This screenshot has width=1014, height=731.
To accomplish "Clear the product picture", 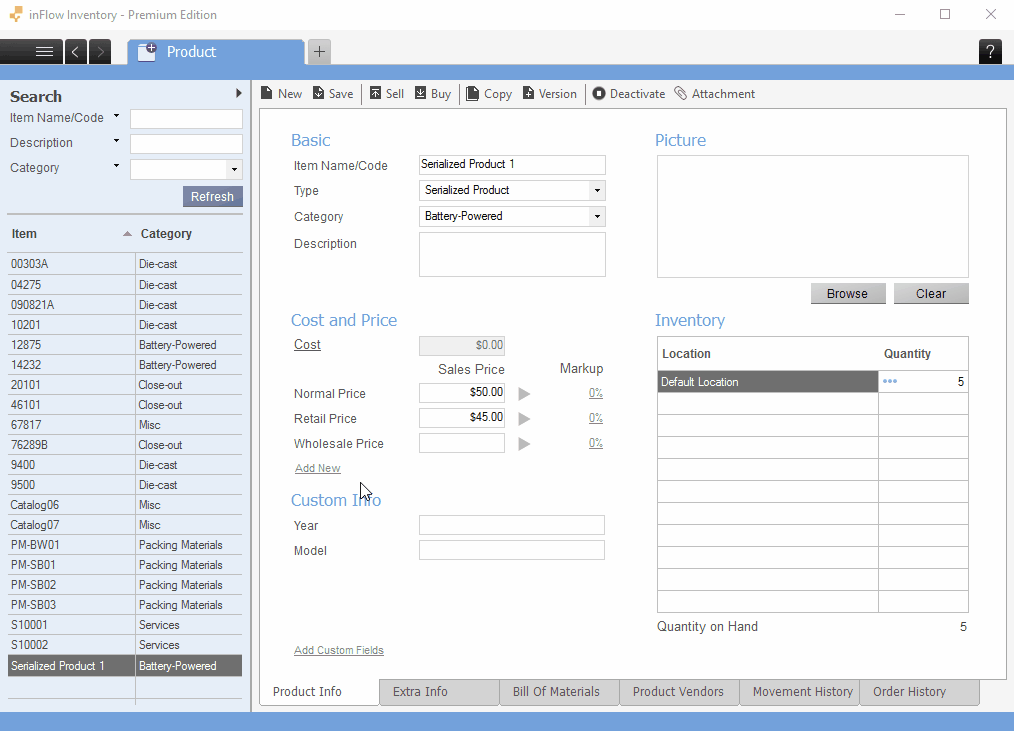I will pos(931,294).
